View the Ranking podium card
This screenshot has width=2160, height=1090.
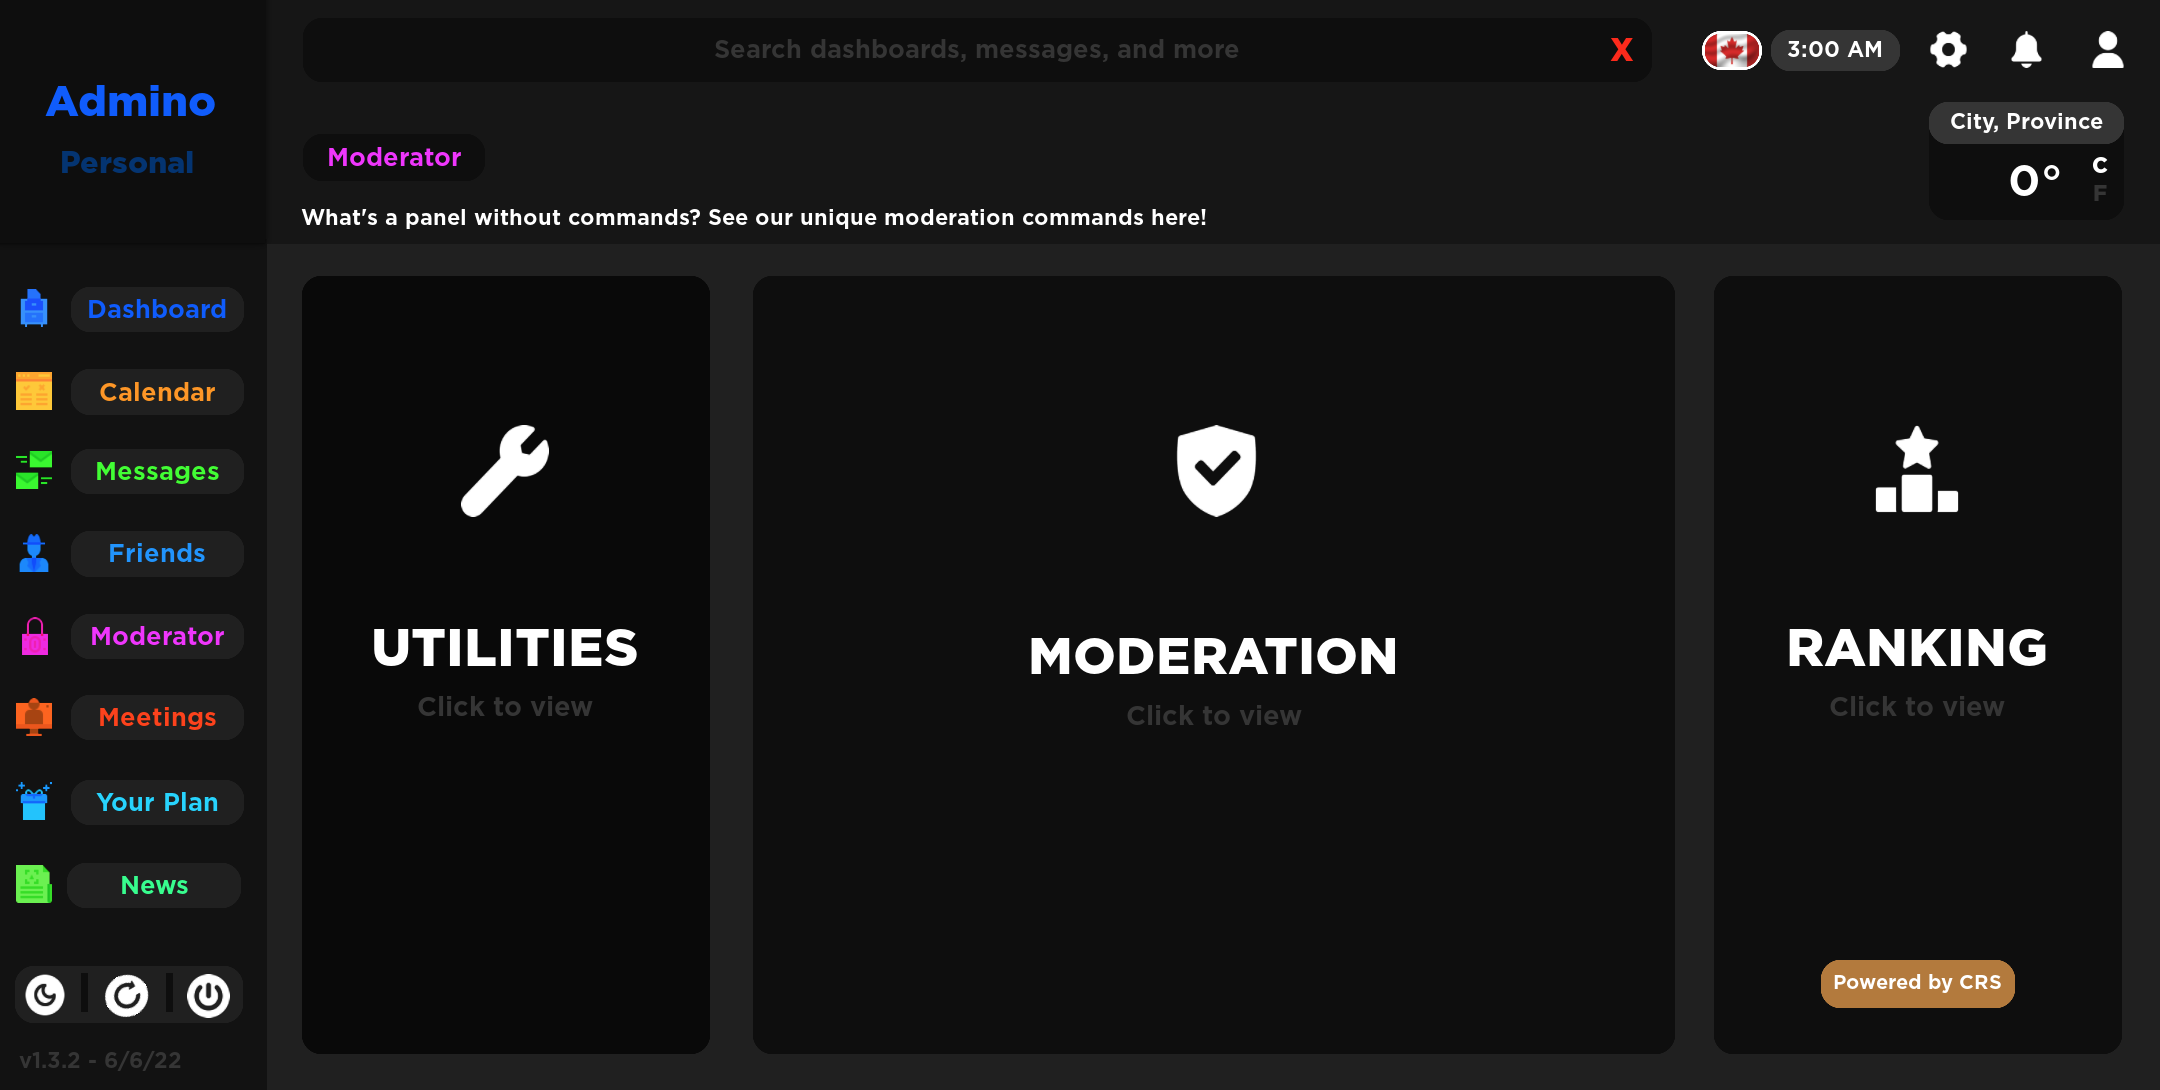click(x=1918, y=665)
